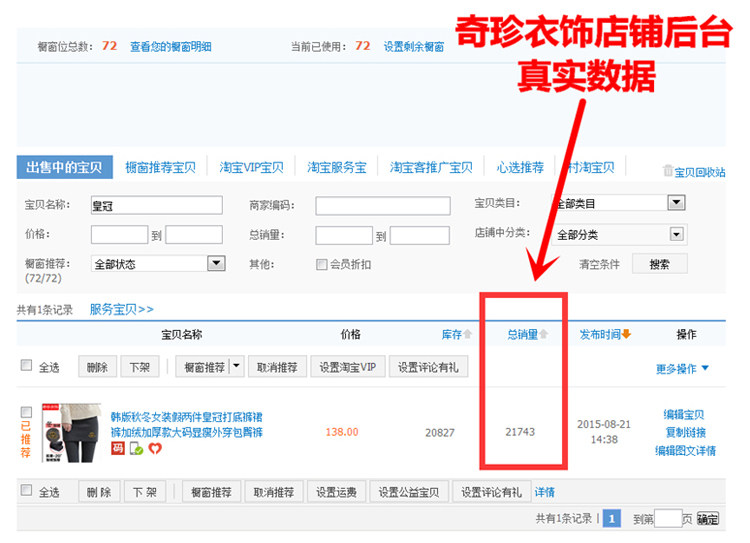Click the 确定 page jump button
The height and width of the screenshot is (543, 750).
(707, 519)
